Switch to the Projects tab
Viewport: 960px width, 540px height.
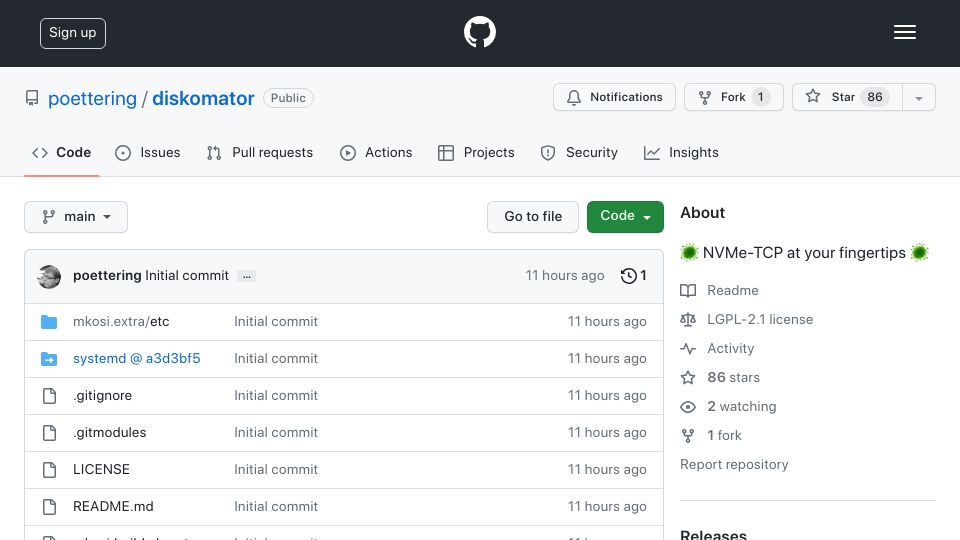(476, 152)
